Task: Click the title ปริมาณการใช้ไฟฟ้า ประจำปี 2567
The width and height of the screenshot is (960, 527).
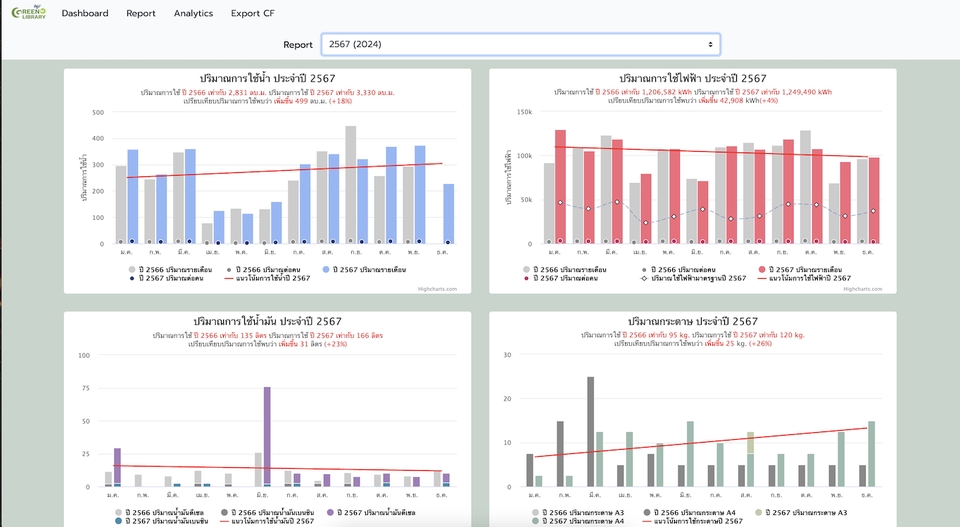Action: click(692, 78)
